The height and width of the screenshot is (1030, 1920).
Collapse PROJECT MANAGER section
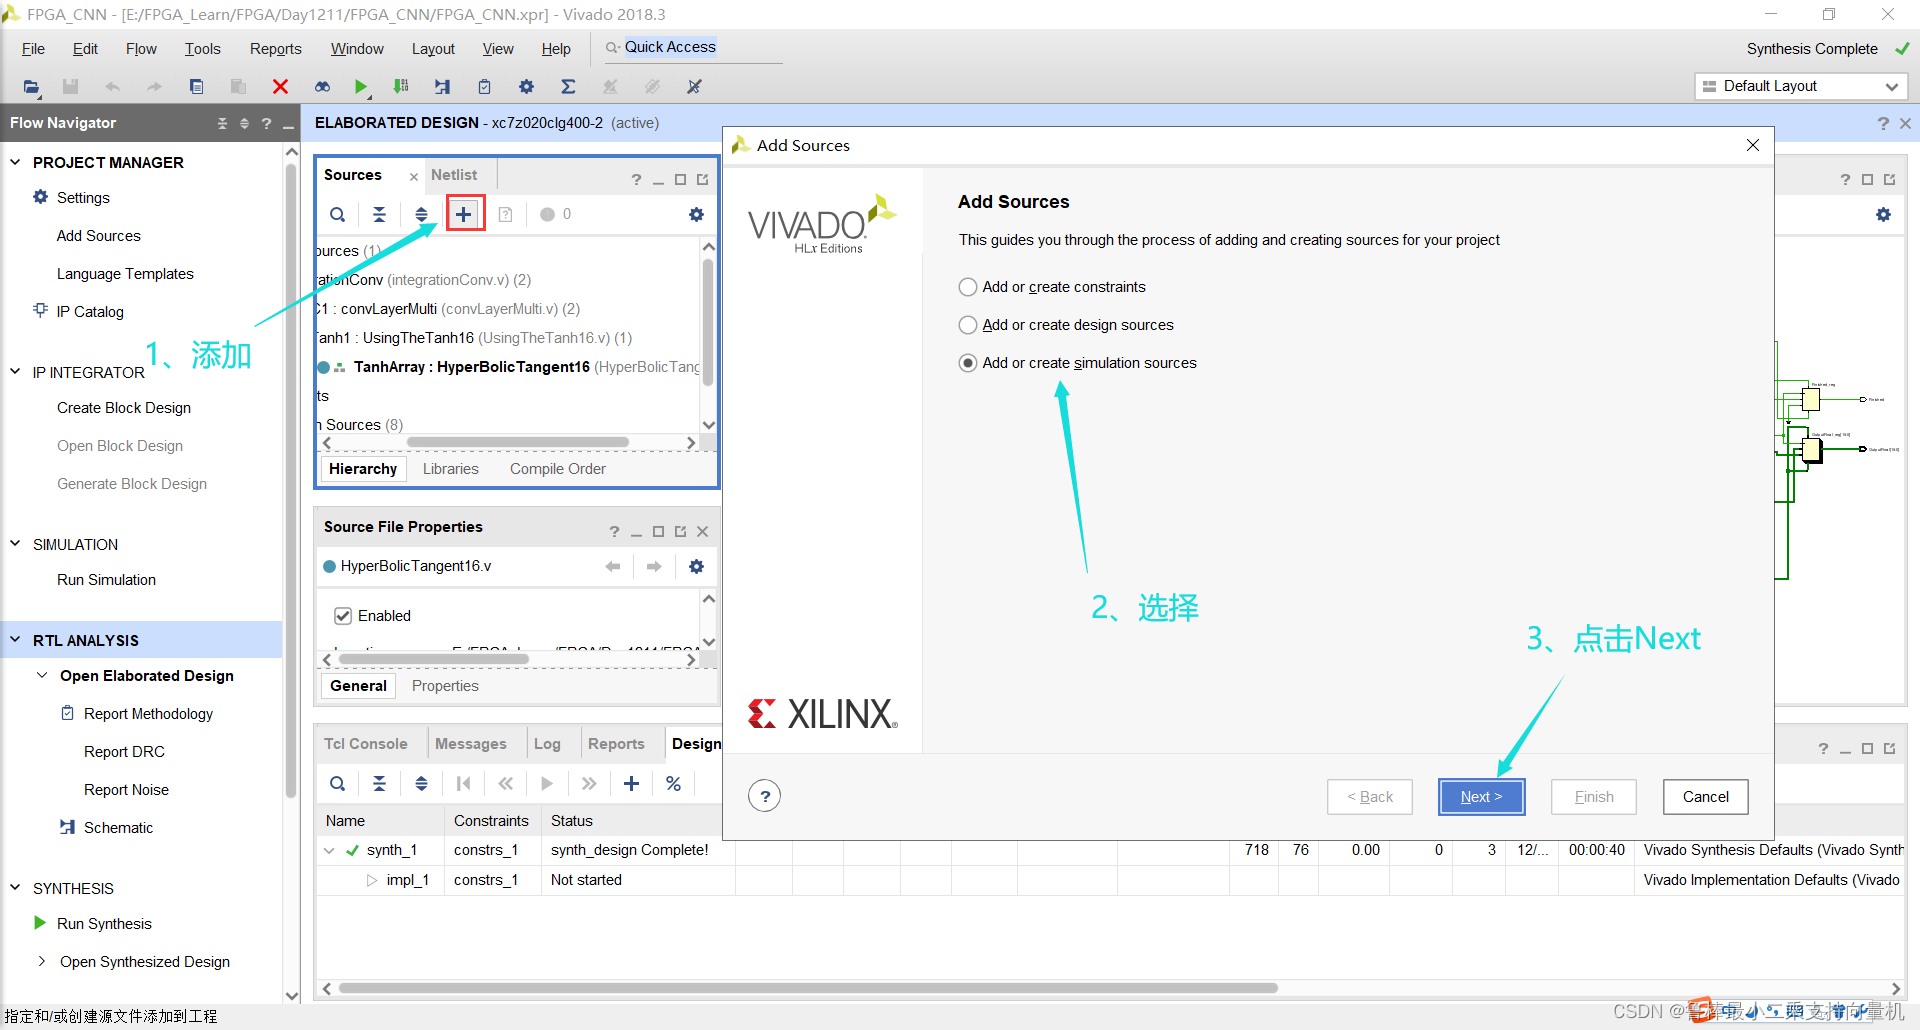tap(15, 162)
